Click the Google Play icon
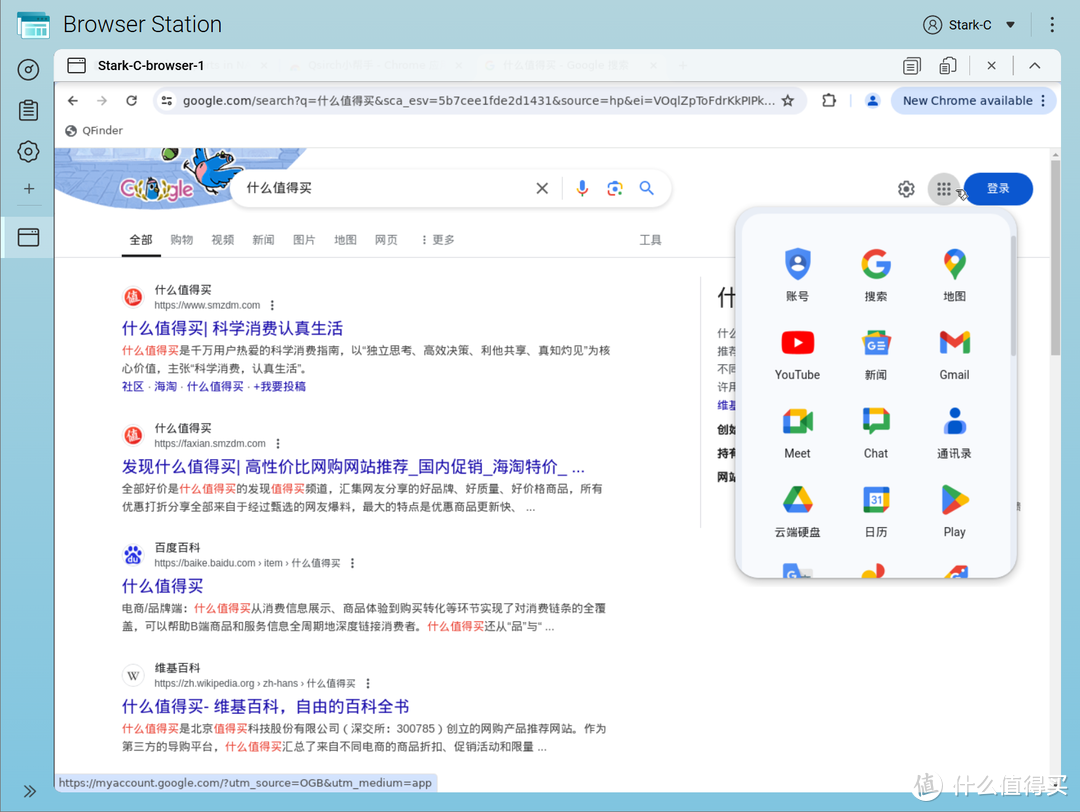 click(x=953, y=500)
